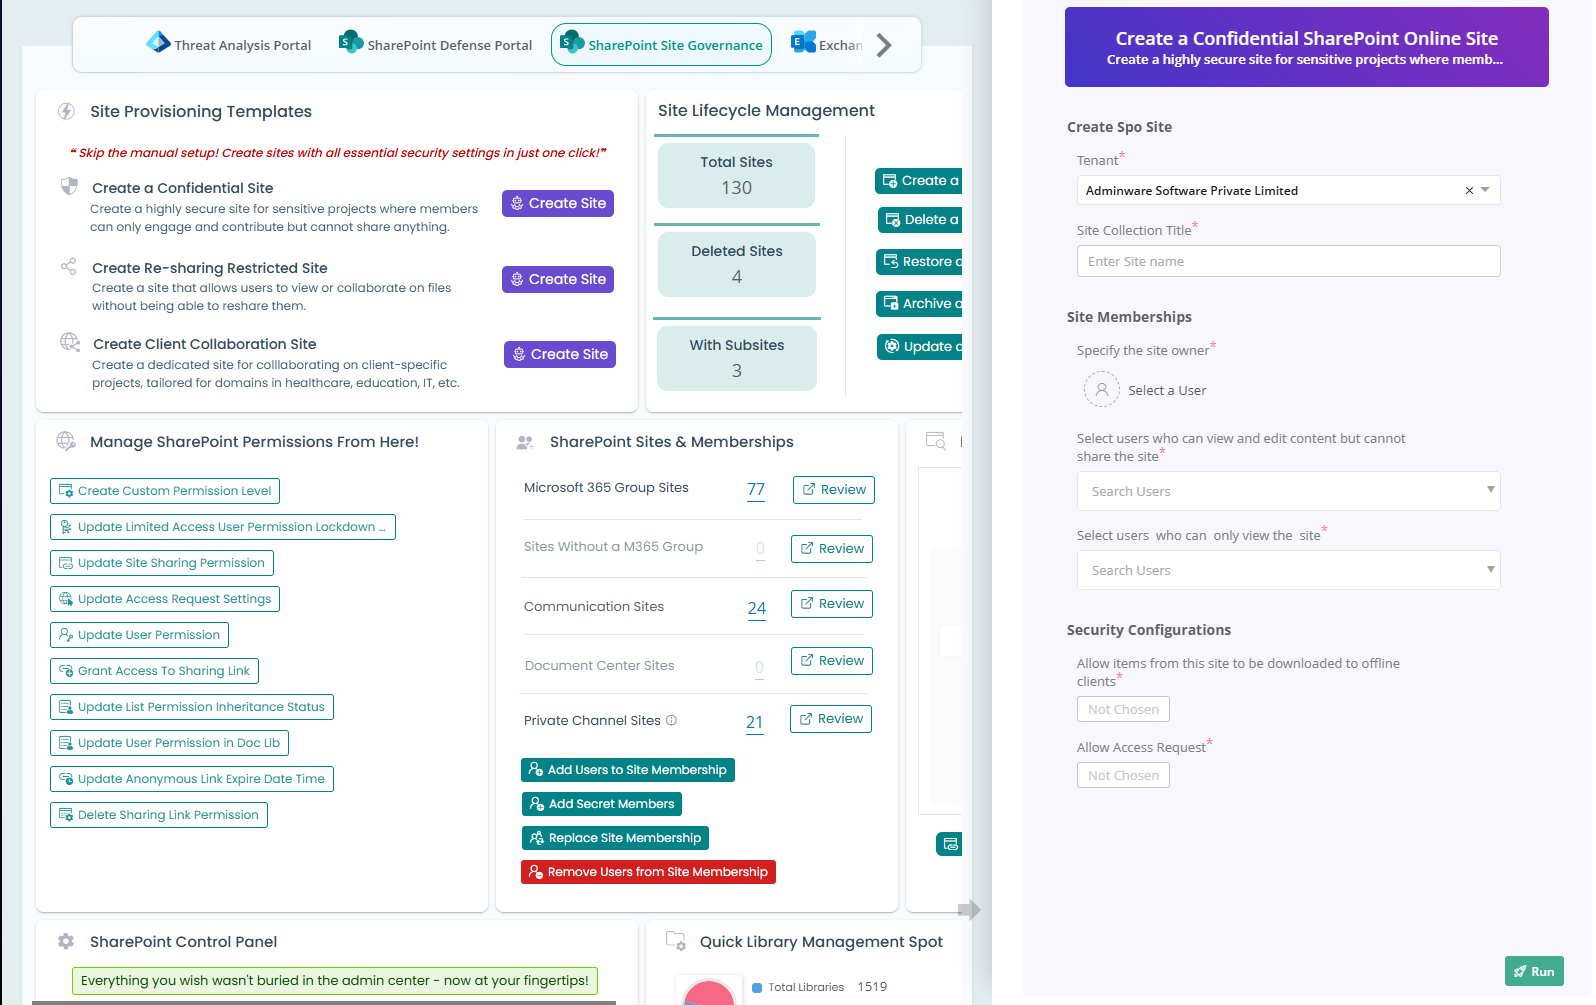Toggle the offline download Not Chosen option
This screenshot has width=1596, height=1005.
(1123, 709)
